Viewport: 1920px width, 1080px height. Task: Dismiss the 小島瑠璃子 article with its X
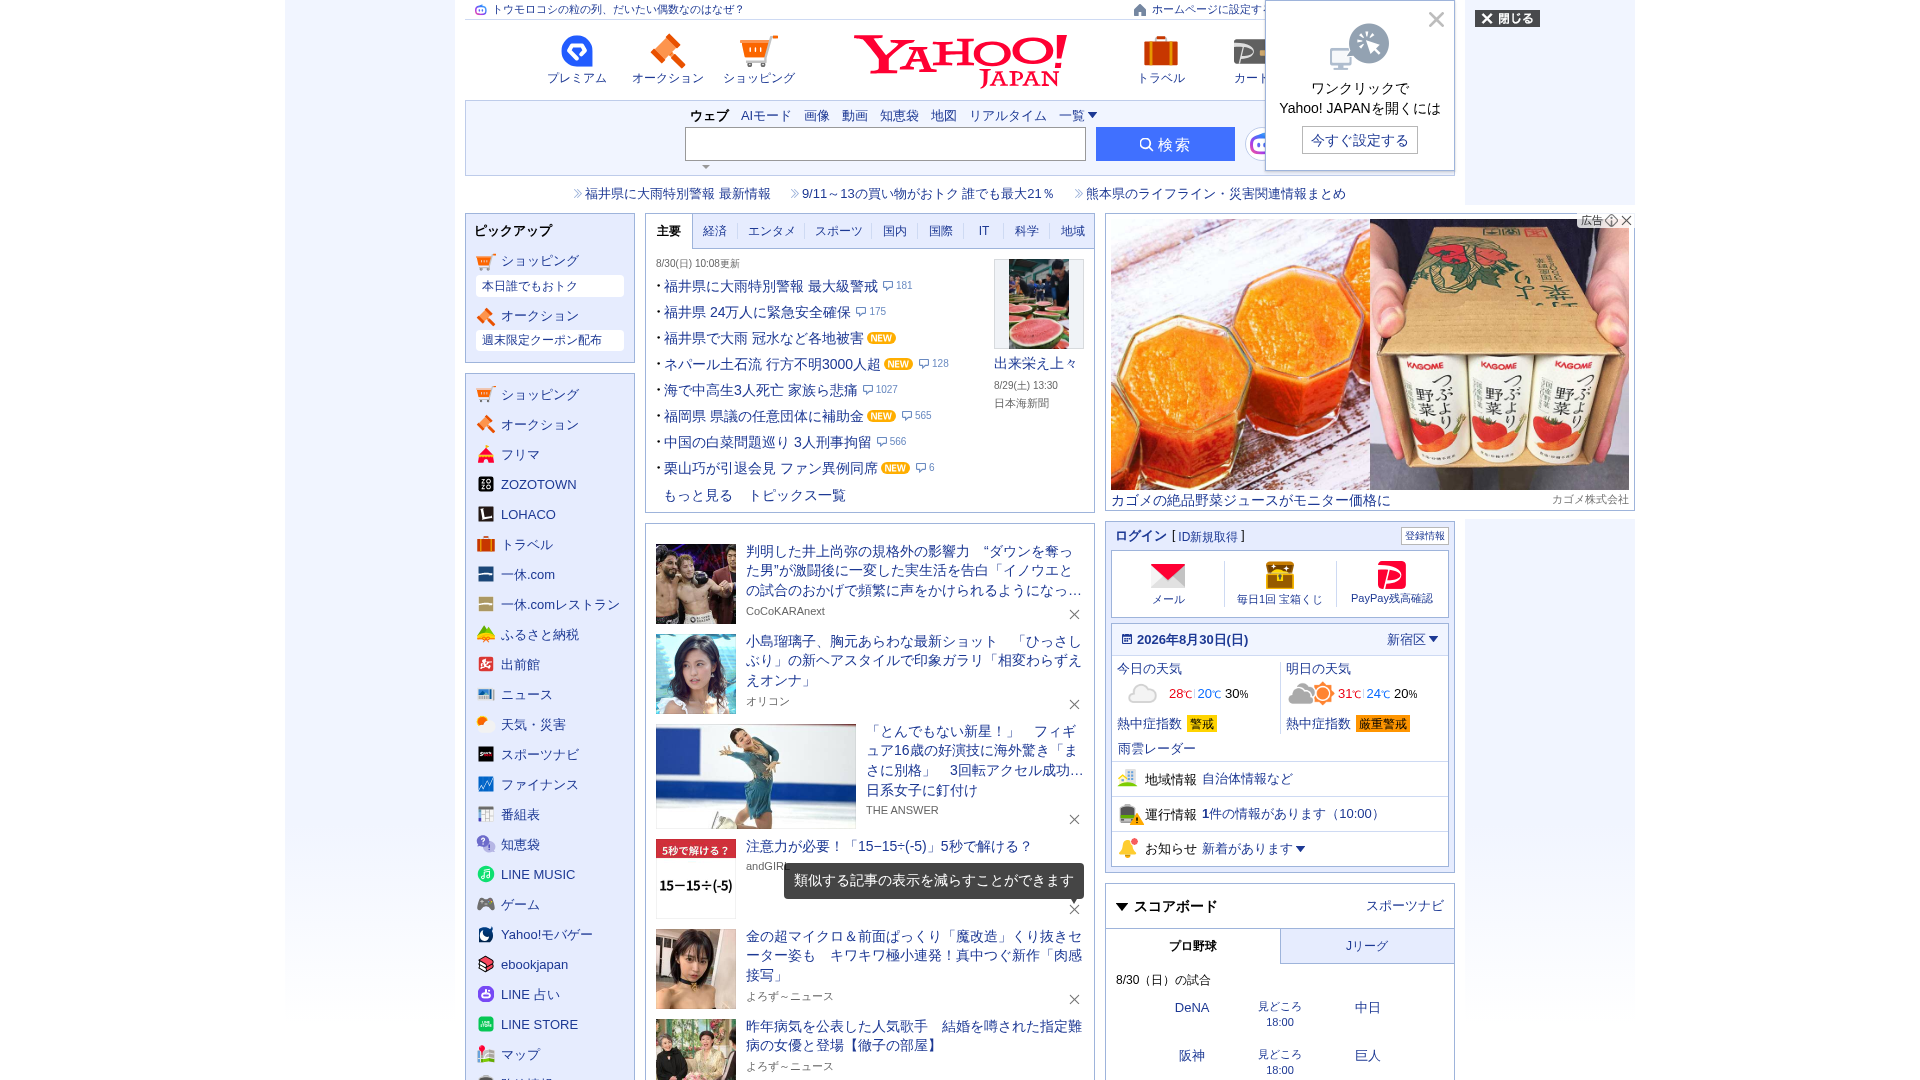tap(1074, 705)
